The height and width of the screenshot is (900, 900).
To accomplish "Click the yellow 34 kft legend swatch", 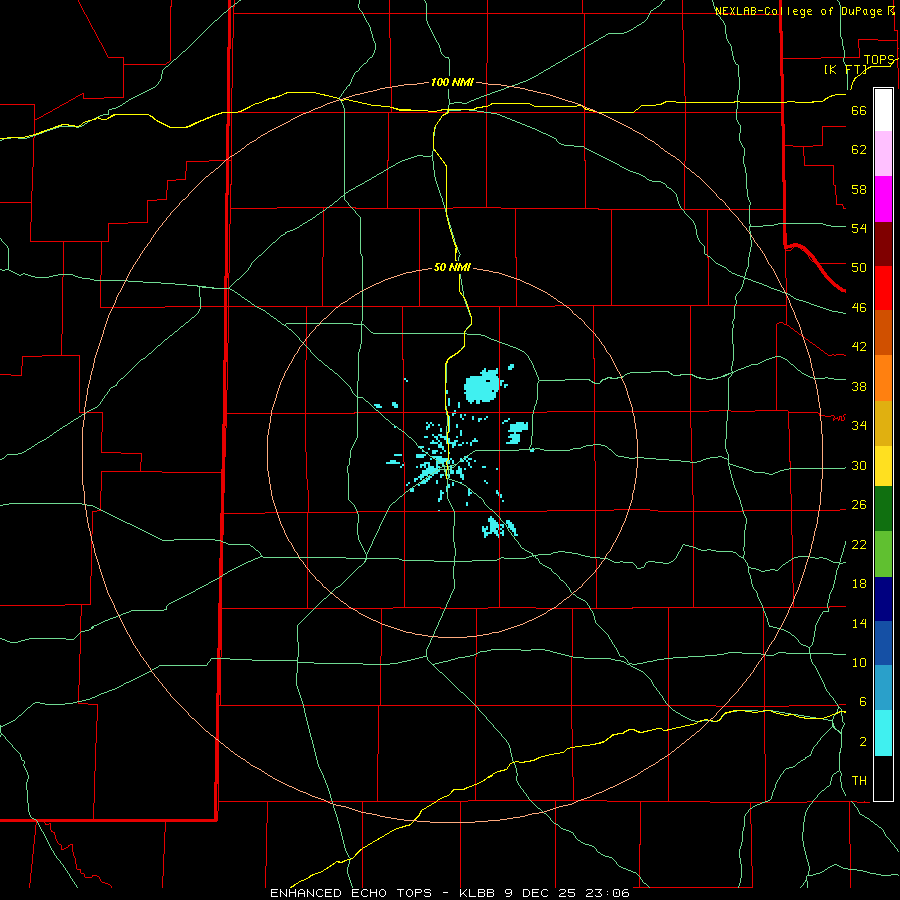I will tap(883, 466).
